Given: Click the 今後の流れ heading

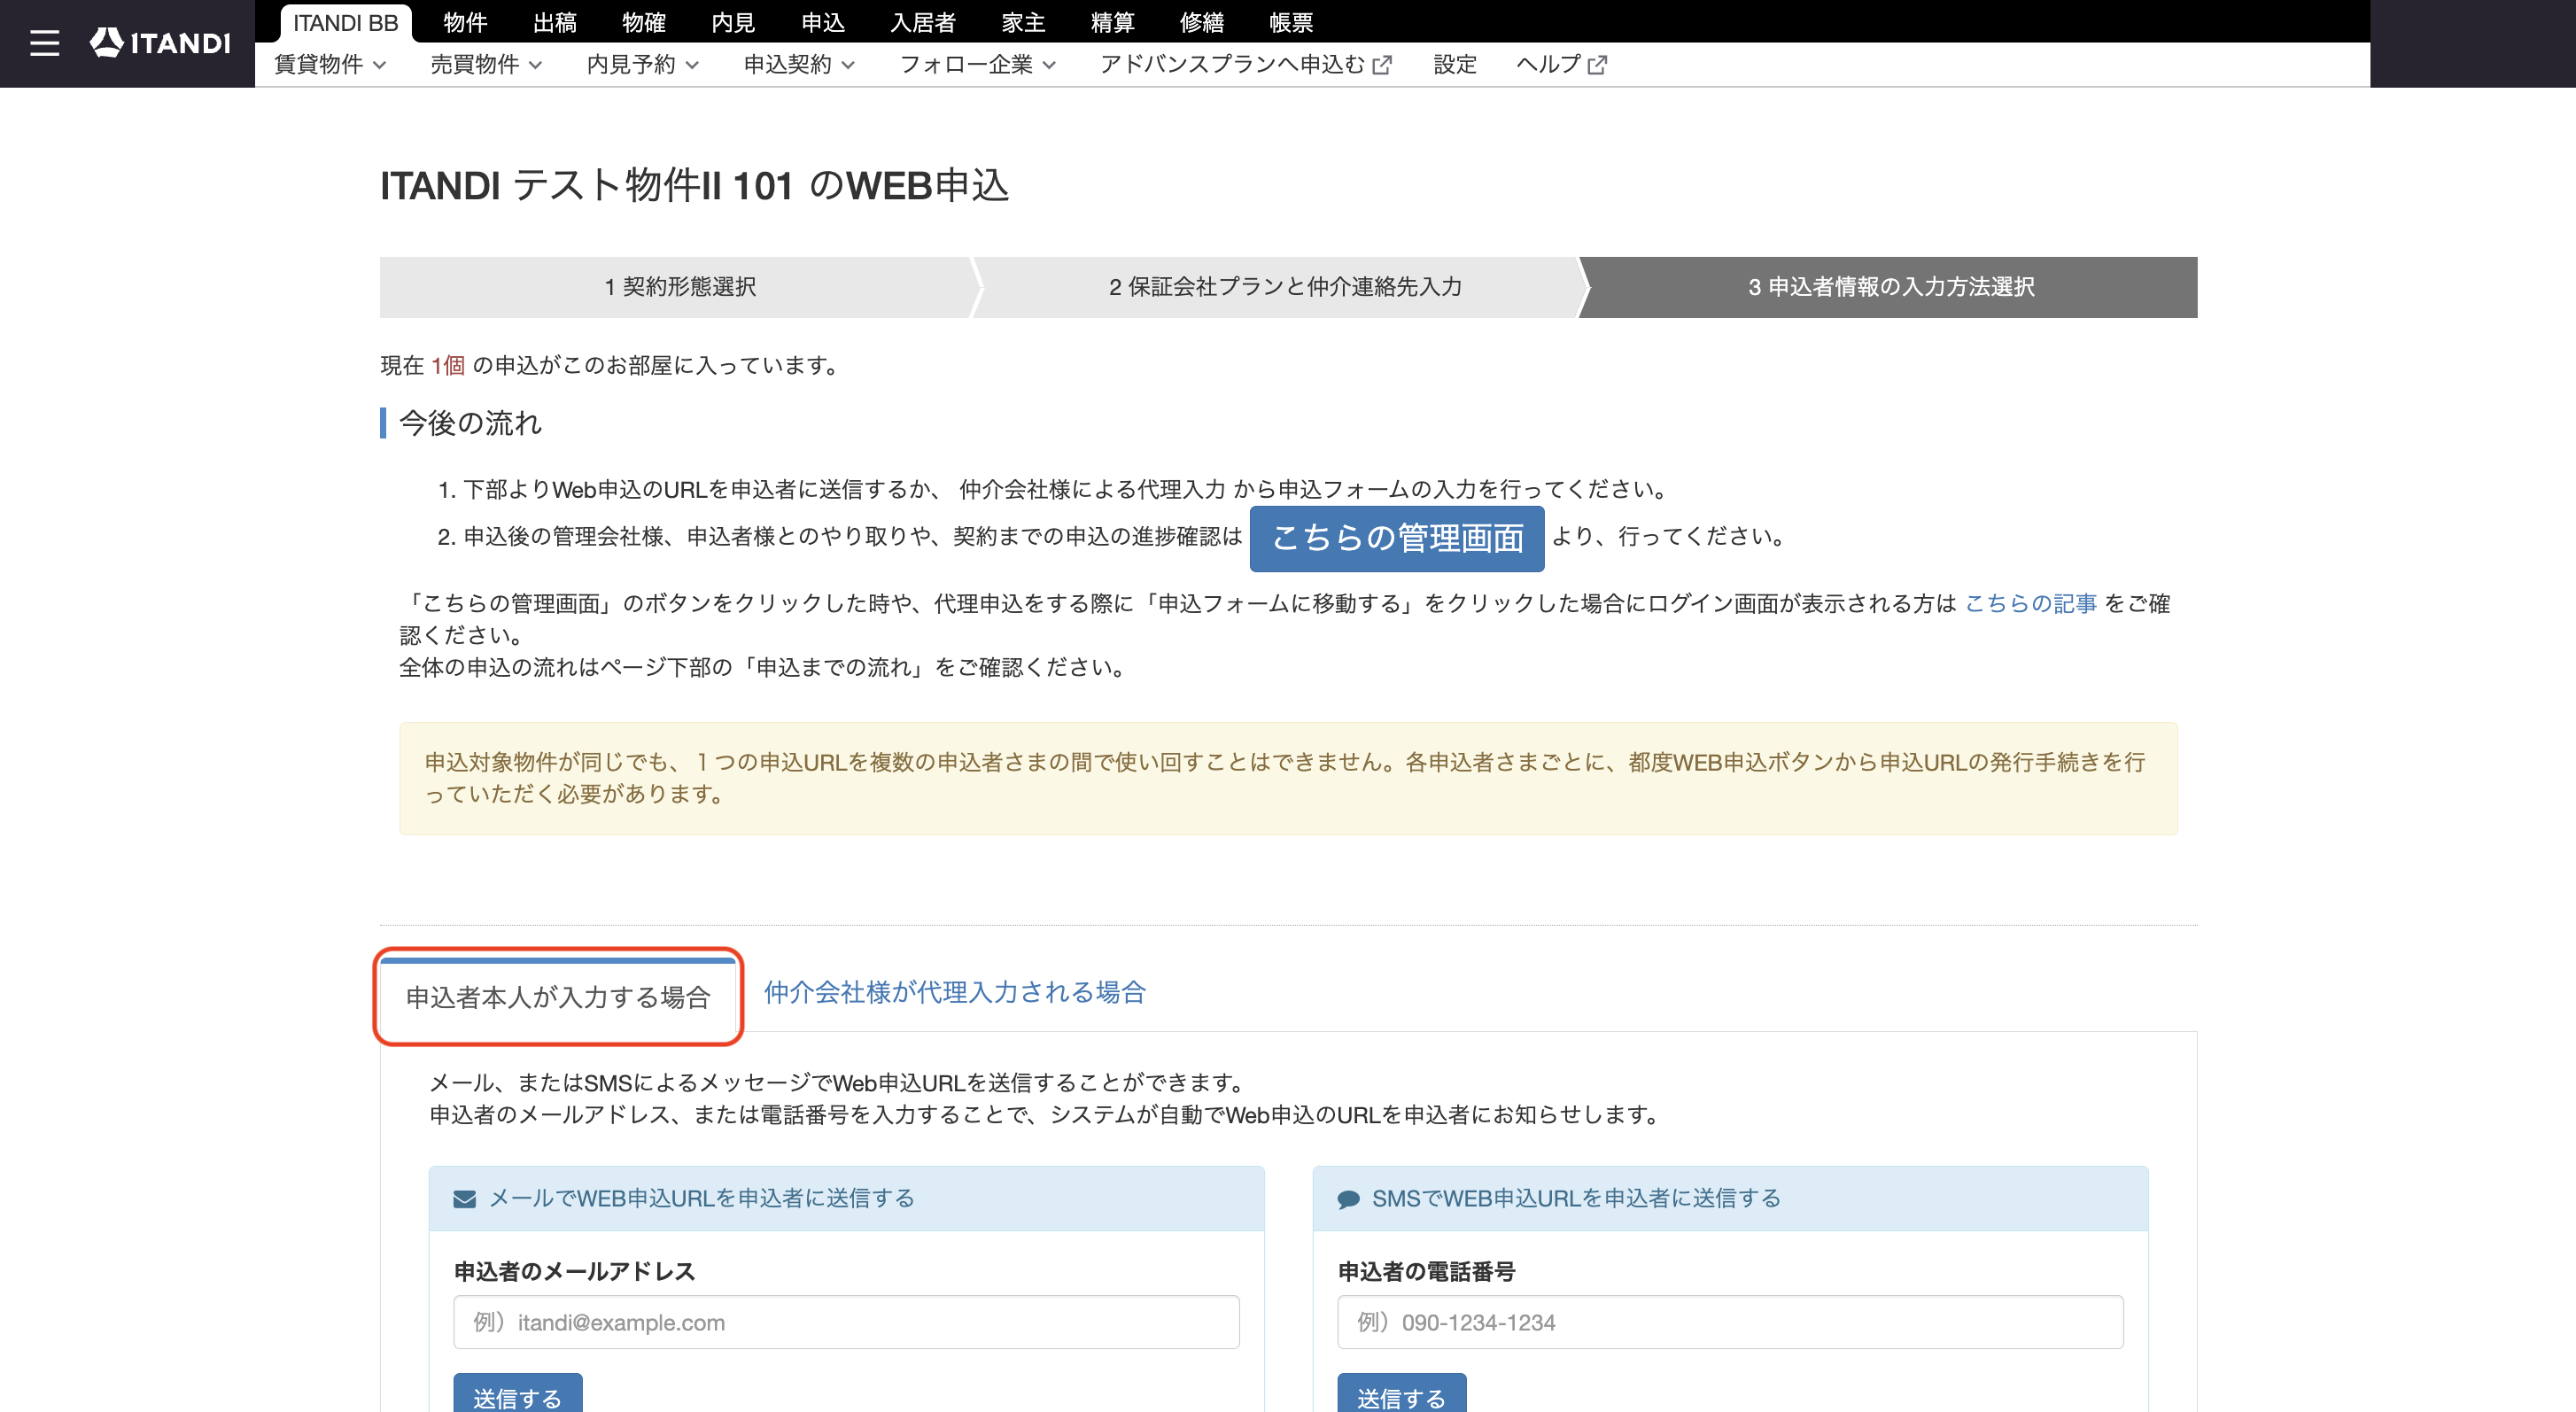Looking at the screenshot, I should click(470, 422).
